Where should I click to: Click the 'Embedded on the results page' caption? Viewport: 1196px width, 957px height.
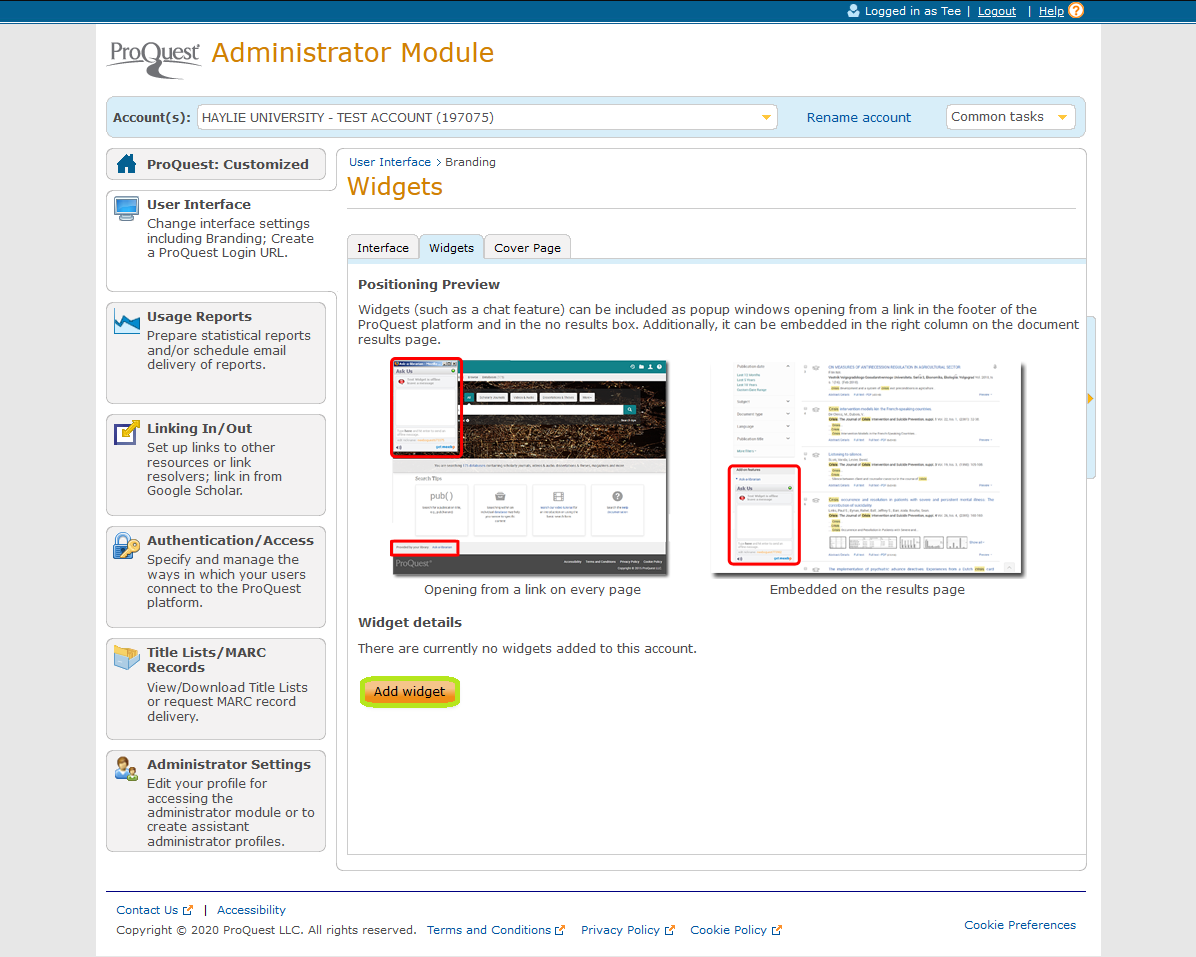pyautogui.click(x=867, y=589)
